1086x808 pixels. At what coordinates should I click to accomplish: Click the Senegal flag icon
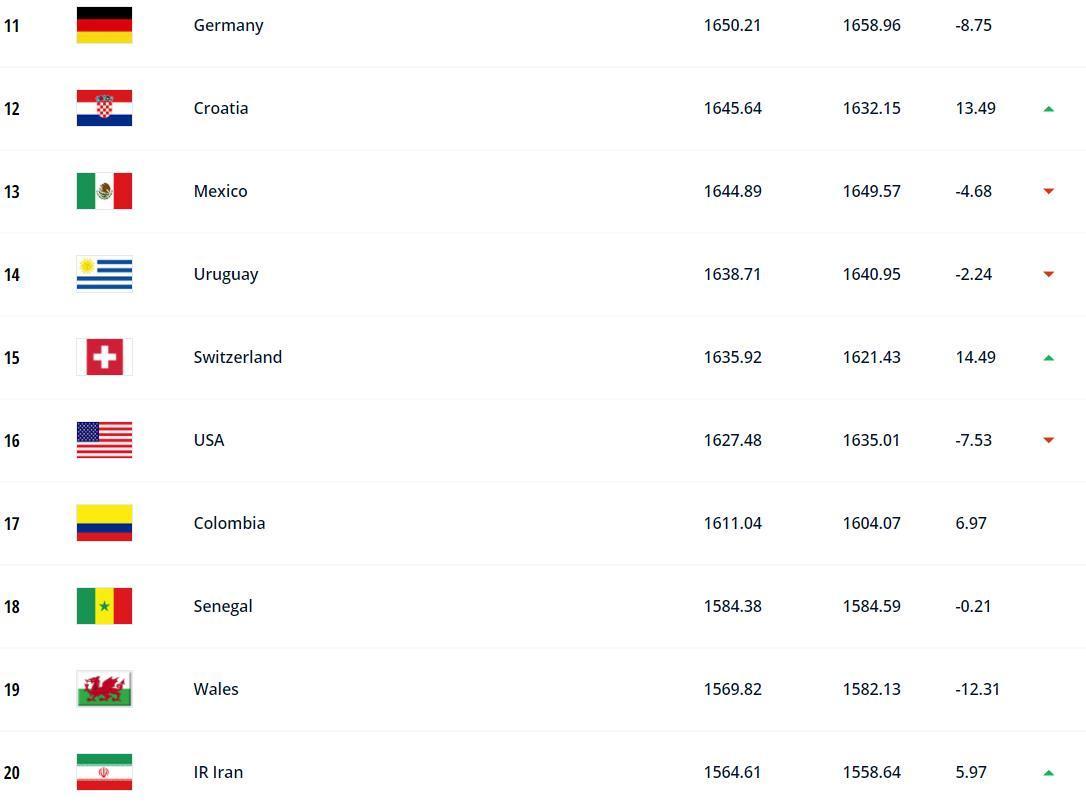[104, 606]
